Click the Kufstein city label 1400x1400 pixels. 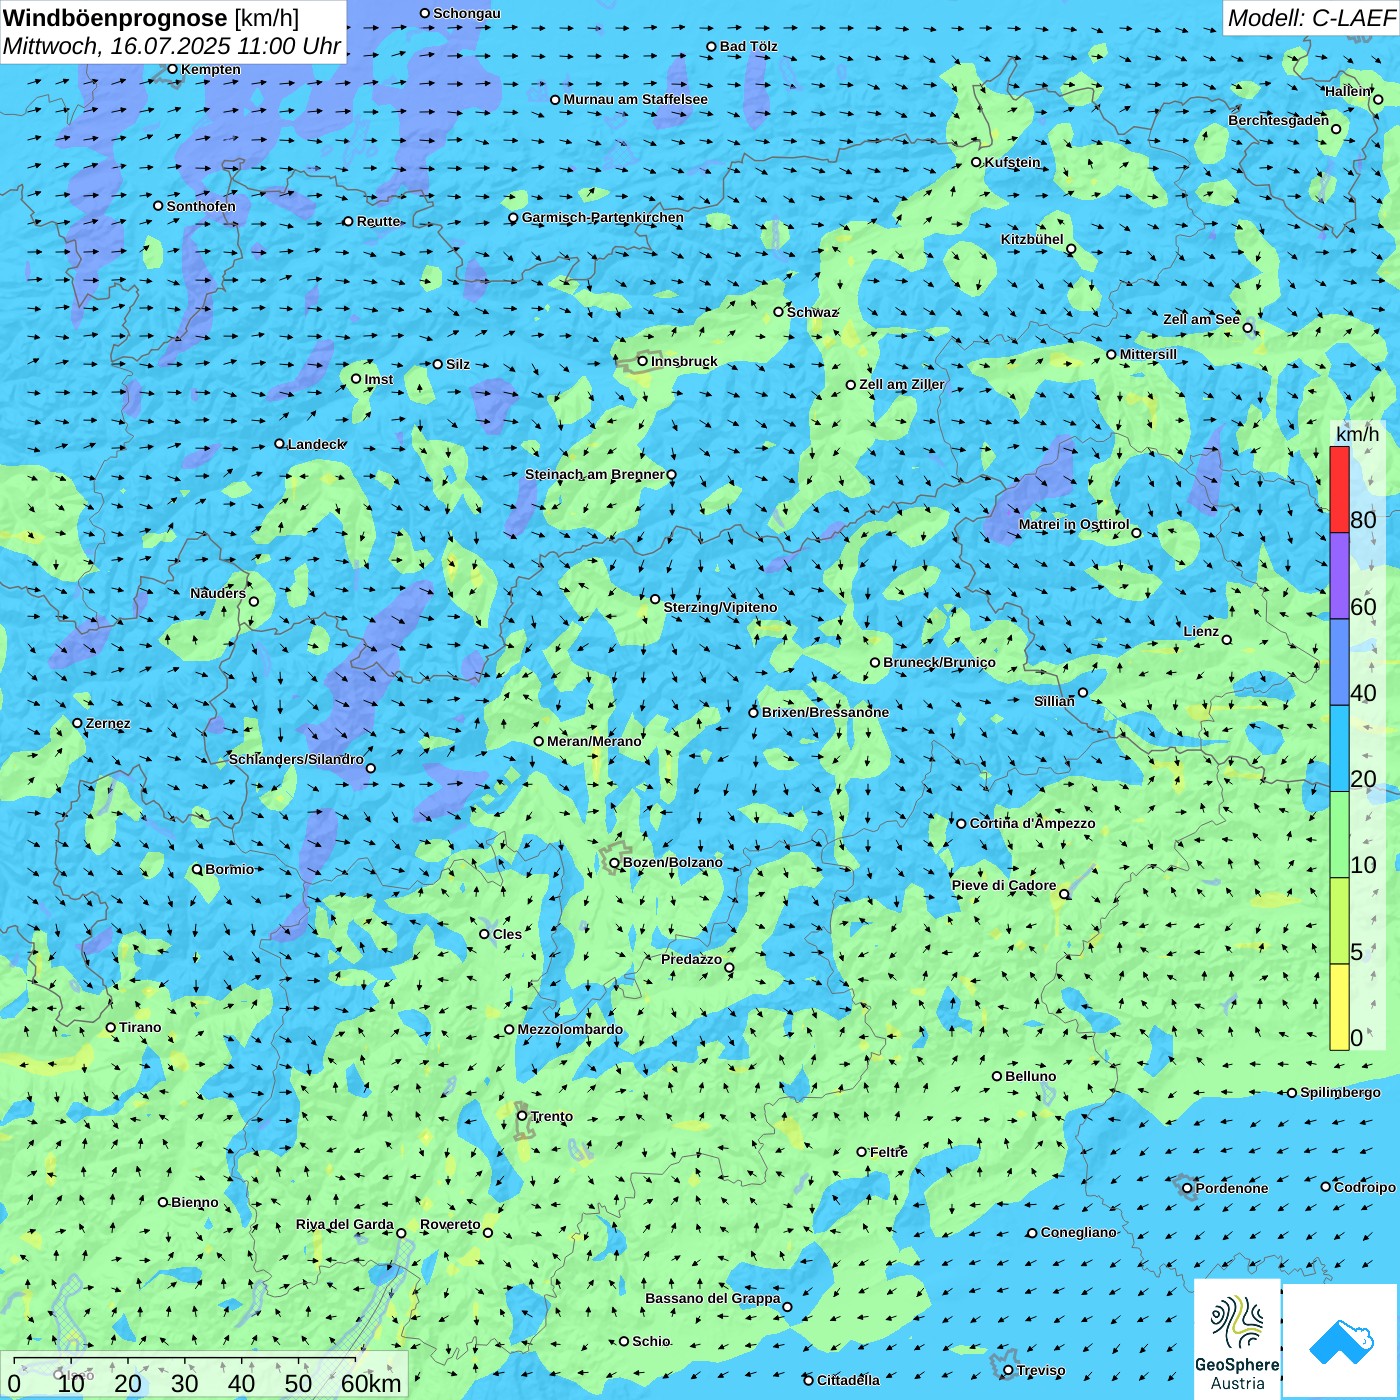pos(1012,162)
